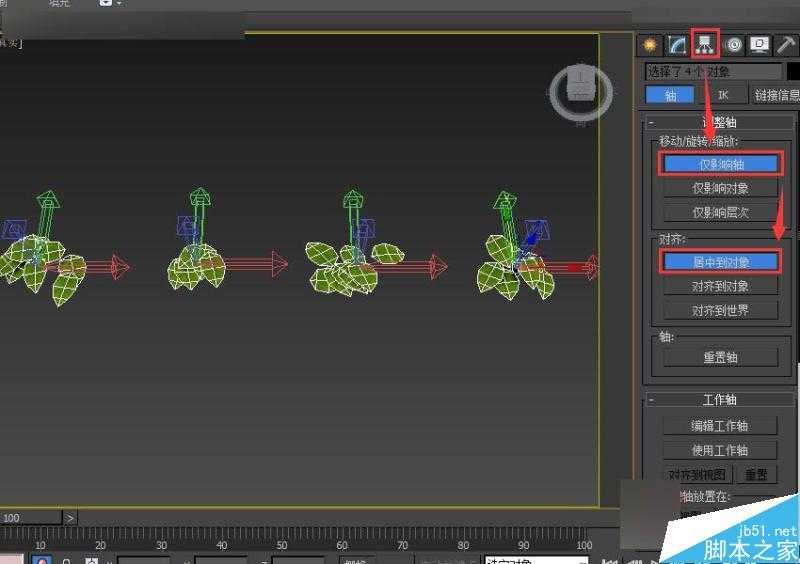Open the Utilities panel hammer icon
Image resolution: width=800 pixels, height=564 pixels.
pyautogui.click(x=786, y=45)
